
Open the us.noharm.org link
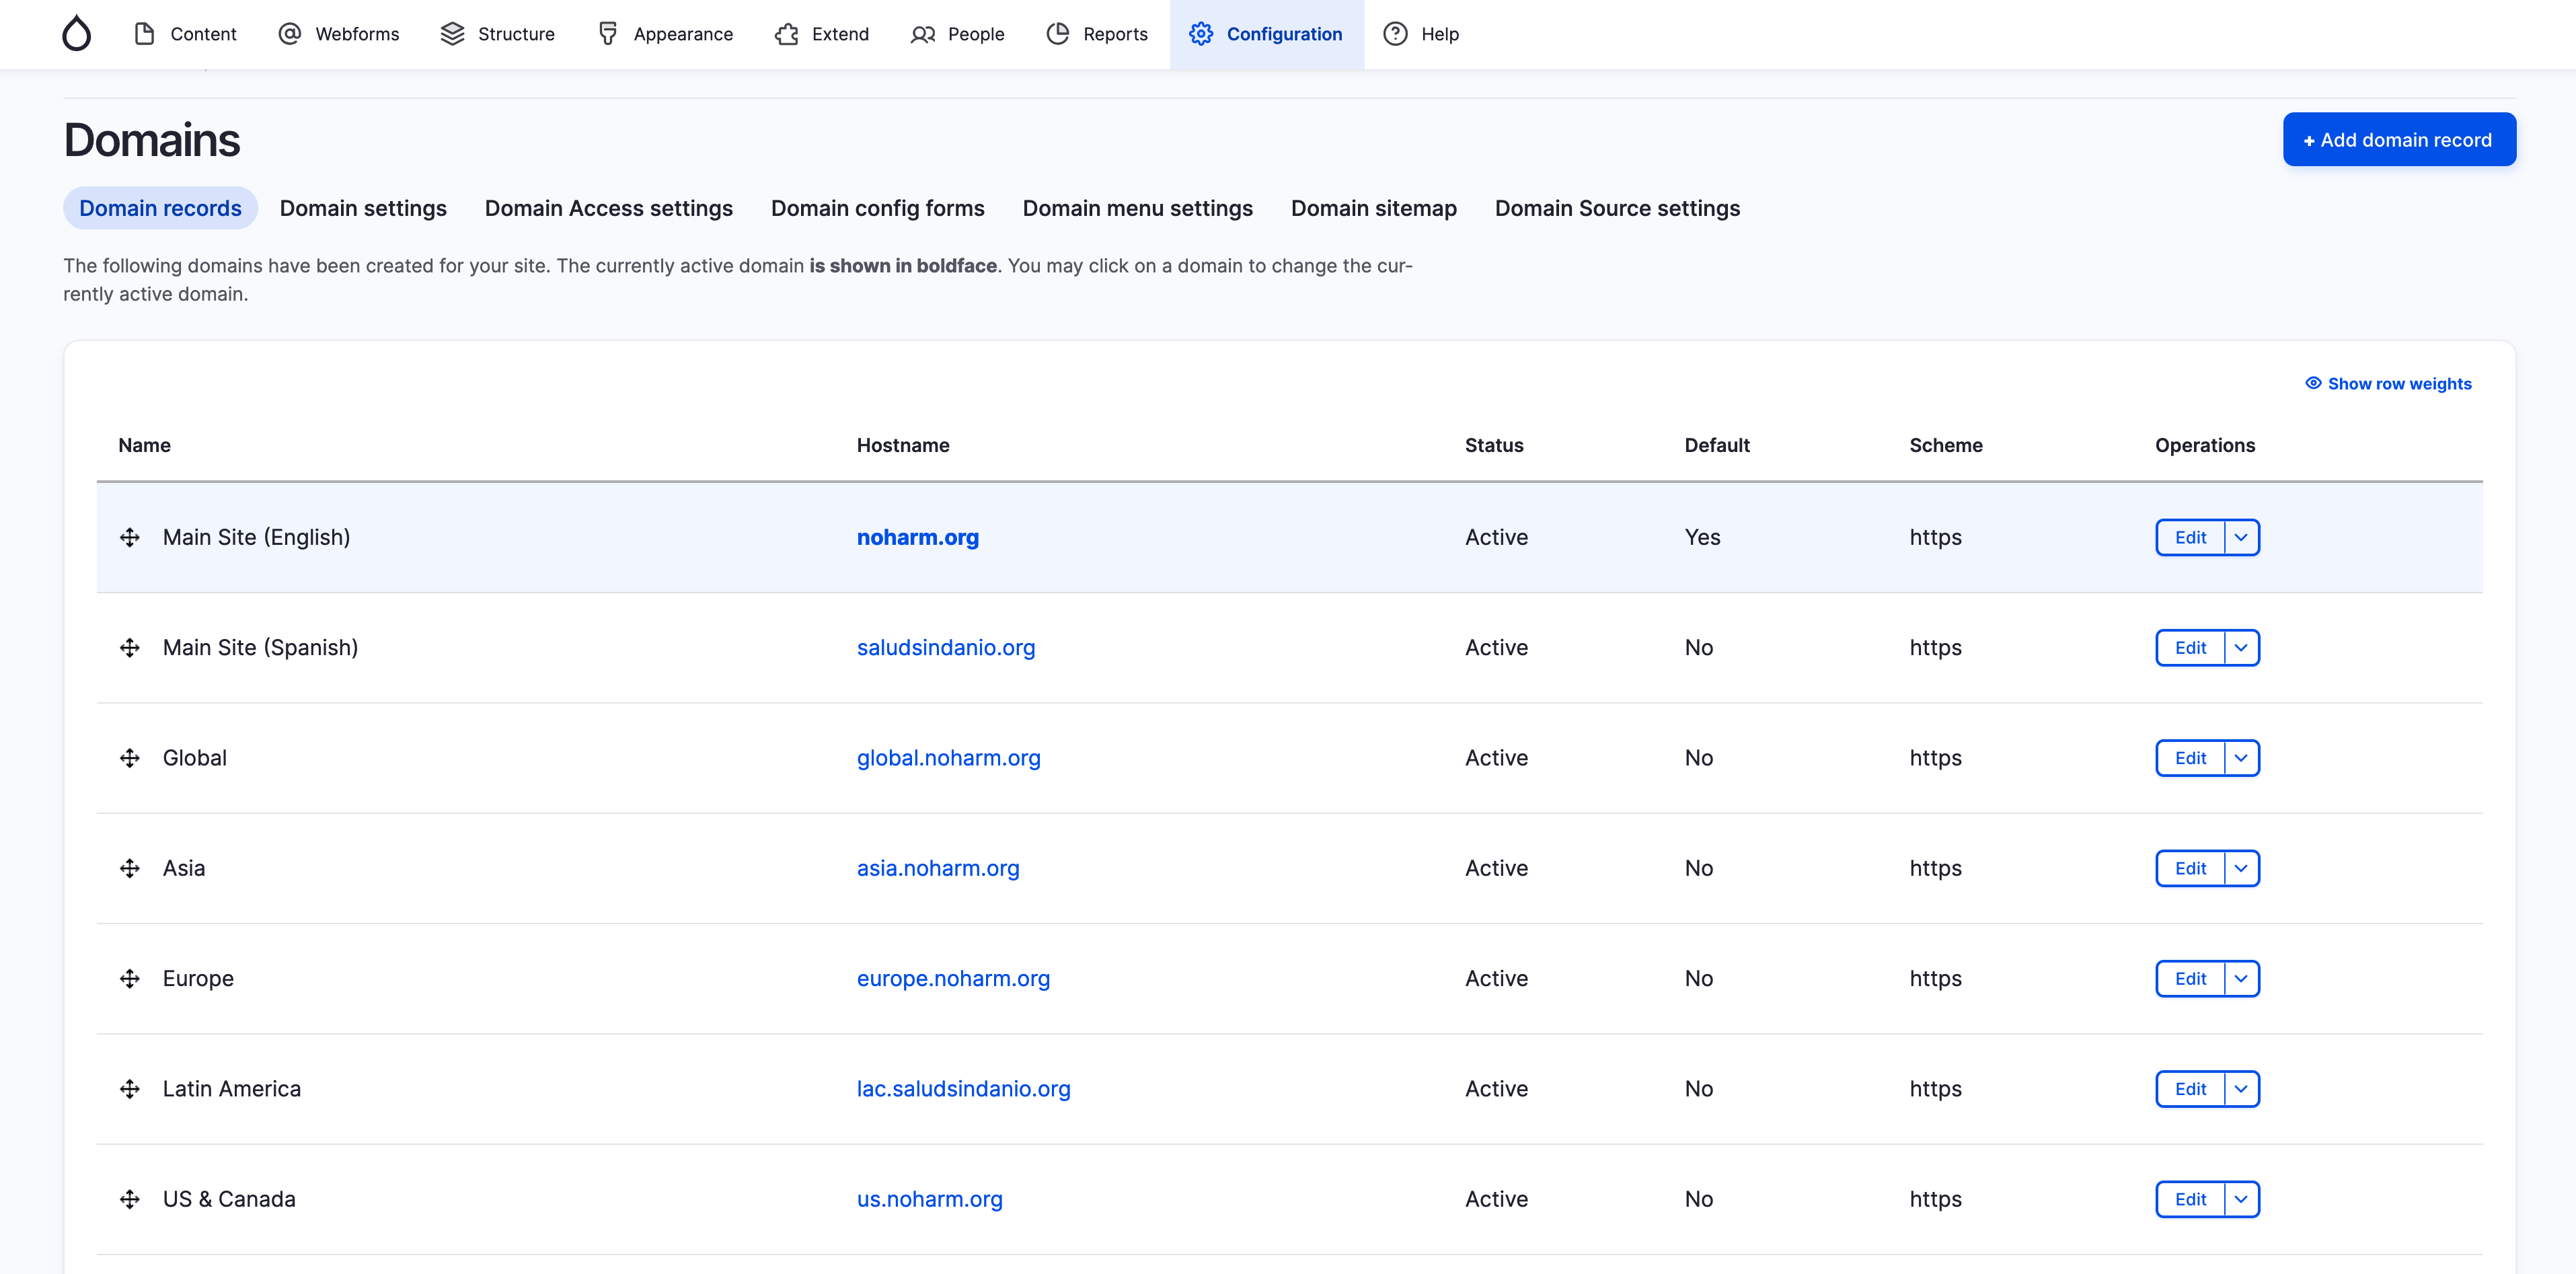(x=929, y=1199)
